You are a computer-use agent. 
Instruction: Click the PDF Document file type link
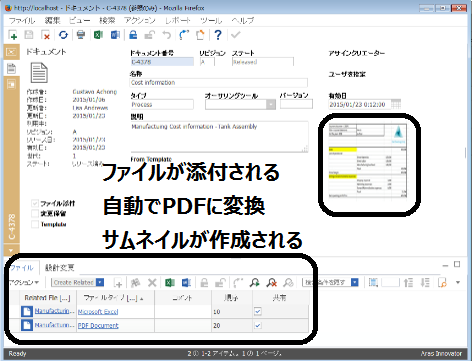pyautogui.click(x=98, y=326)
